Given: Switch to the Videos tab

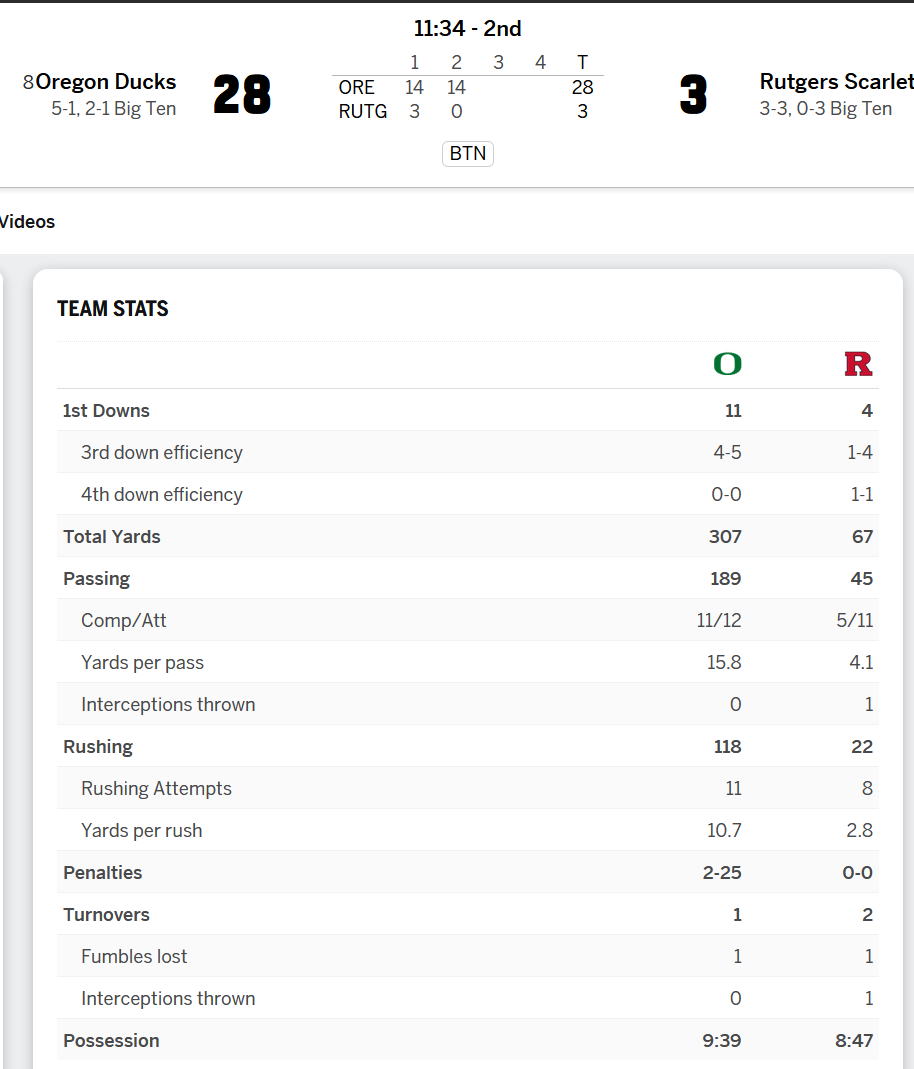Looking at the screenshot, I should point(27,222).
